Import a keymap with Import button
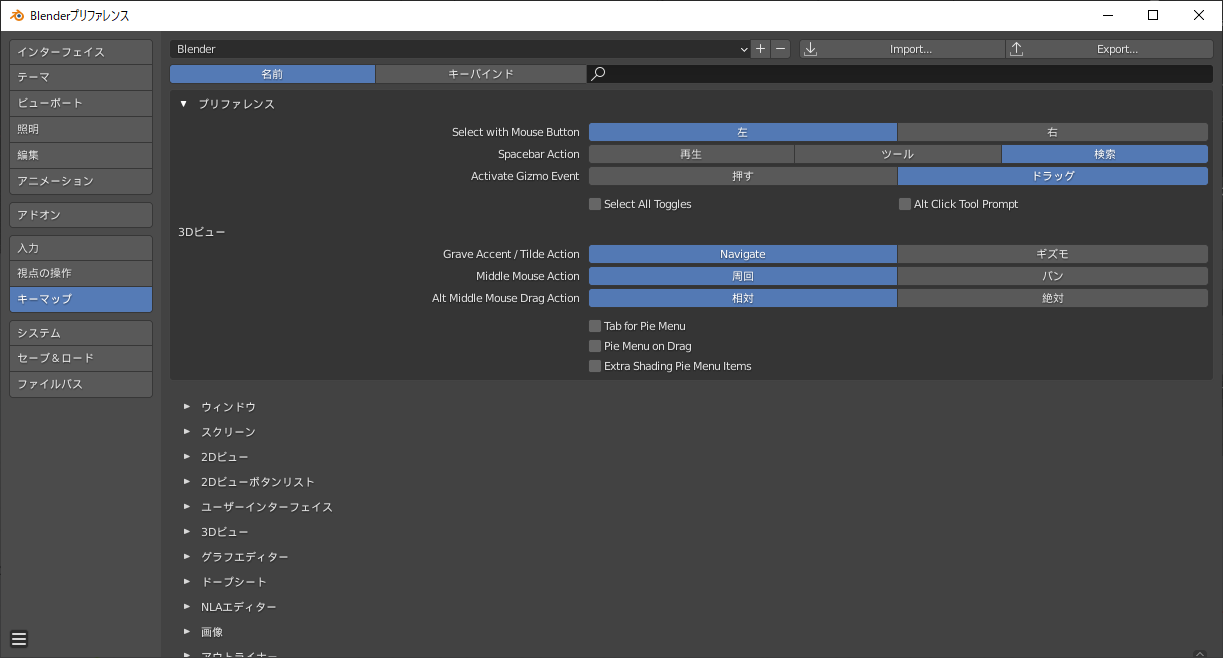Image resolution: width=1223 pixels, height=658 pixels. coord(902,49)
